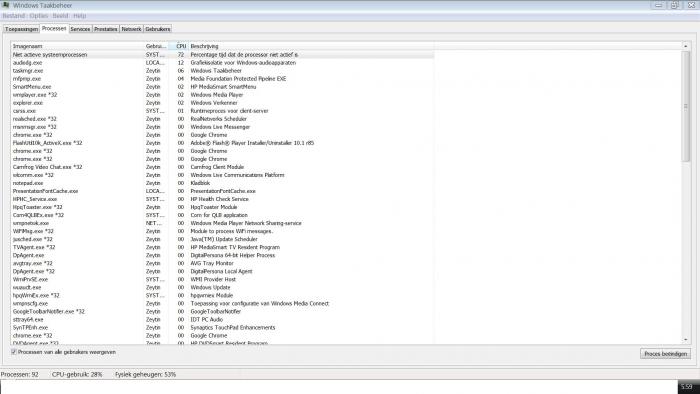This screenshot has height=394, width=700.
Task: Switch to the Netwerk tab
Action: pyautogui.click(x=131, y=29)
